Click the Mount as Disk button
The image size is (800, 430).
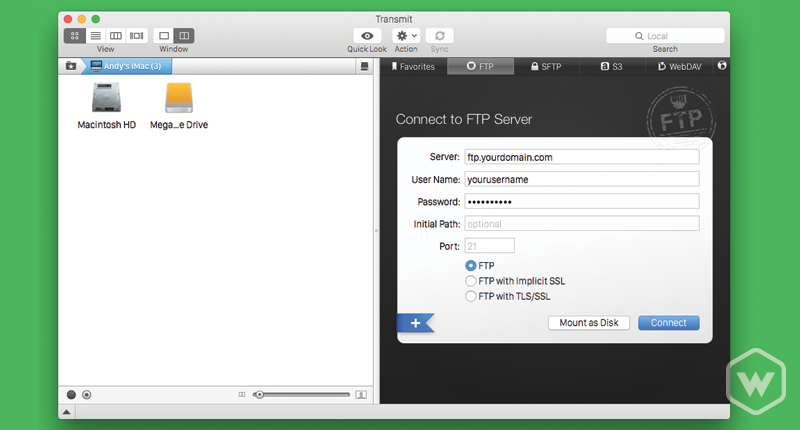pyautogui.click(x=589, y=323)
